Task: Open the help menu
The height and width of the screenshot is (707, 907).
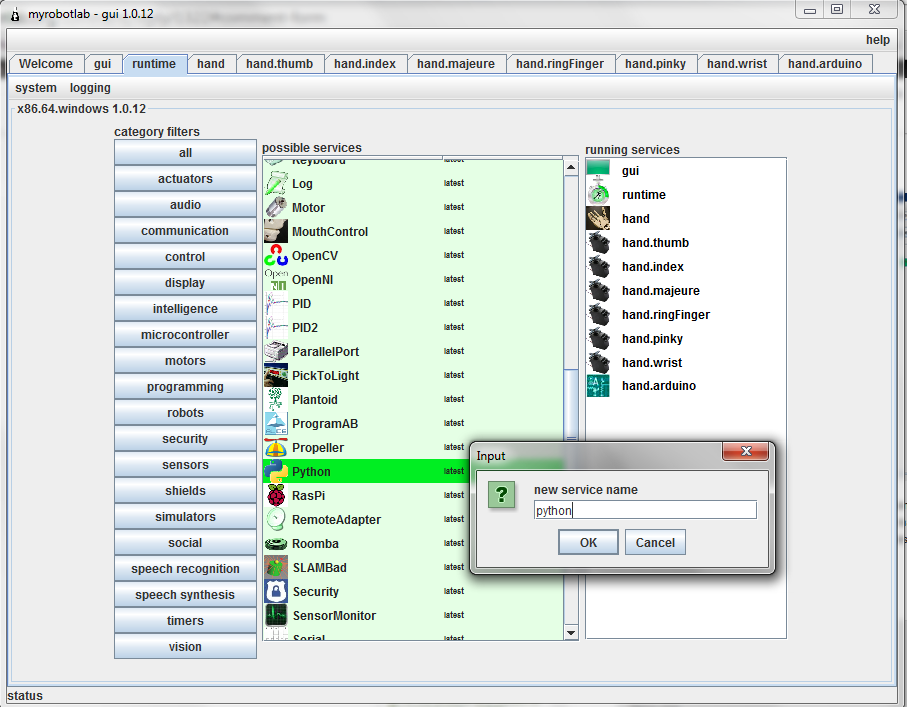Action: 877,40
